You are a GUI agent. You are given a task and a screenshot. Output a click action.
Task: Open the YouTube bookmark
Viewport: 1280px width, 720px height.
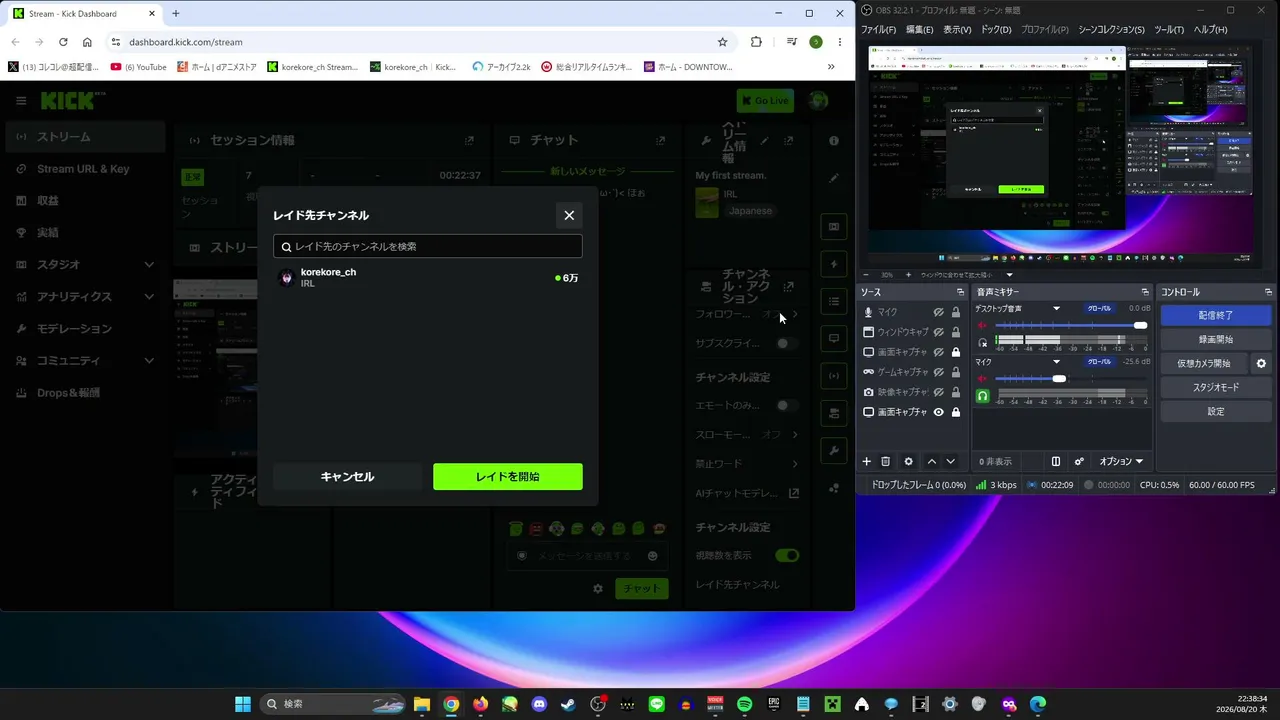139,67
